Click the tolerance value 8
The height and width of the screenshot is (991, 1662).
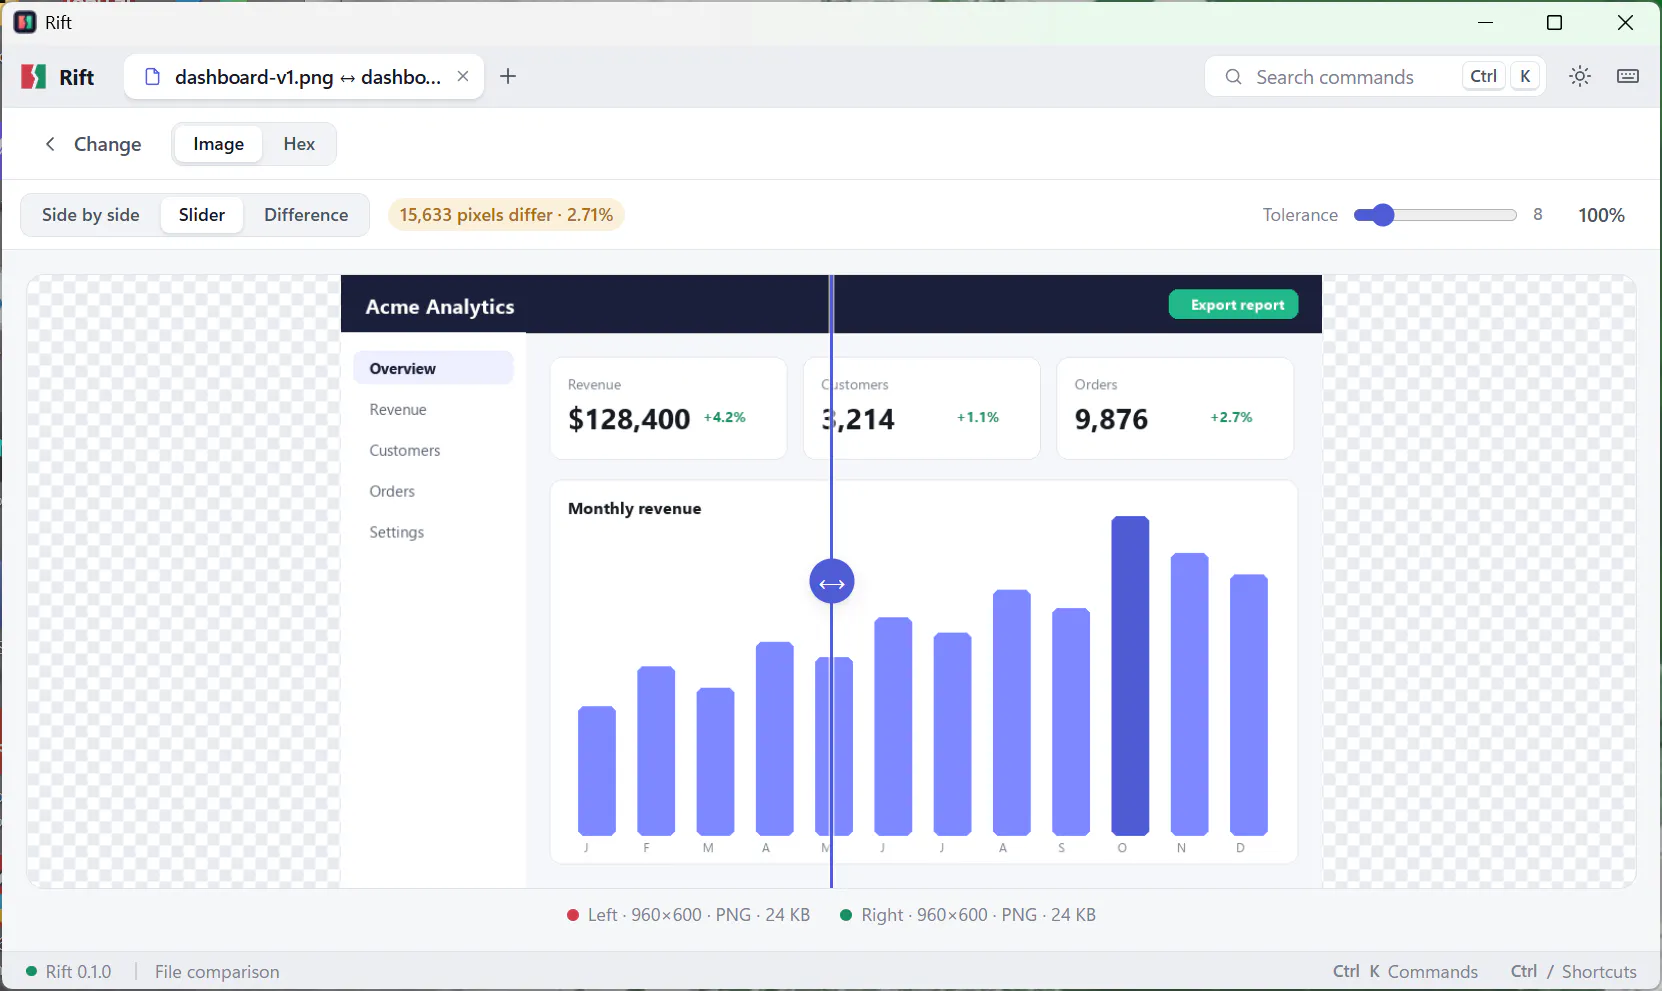click(x=1538, y=215)
